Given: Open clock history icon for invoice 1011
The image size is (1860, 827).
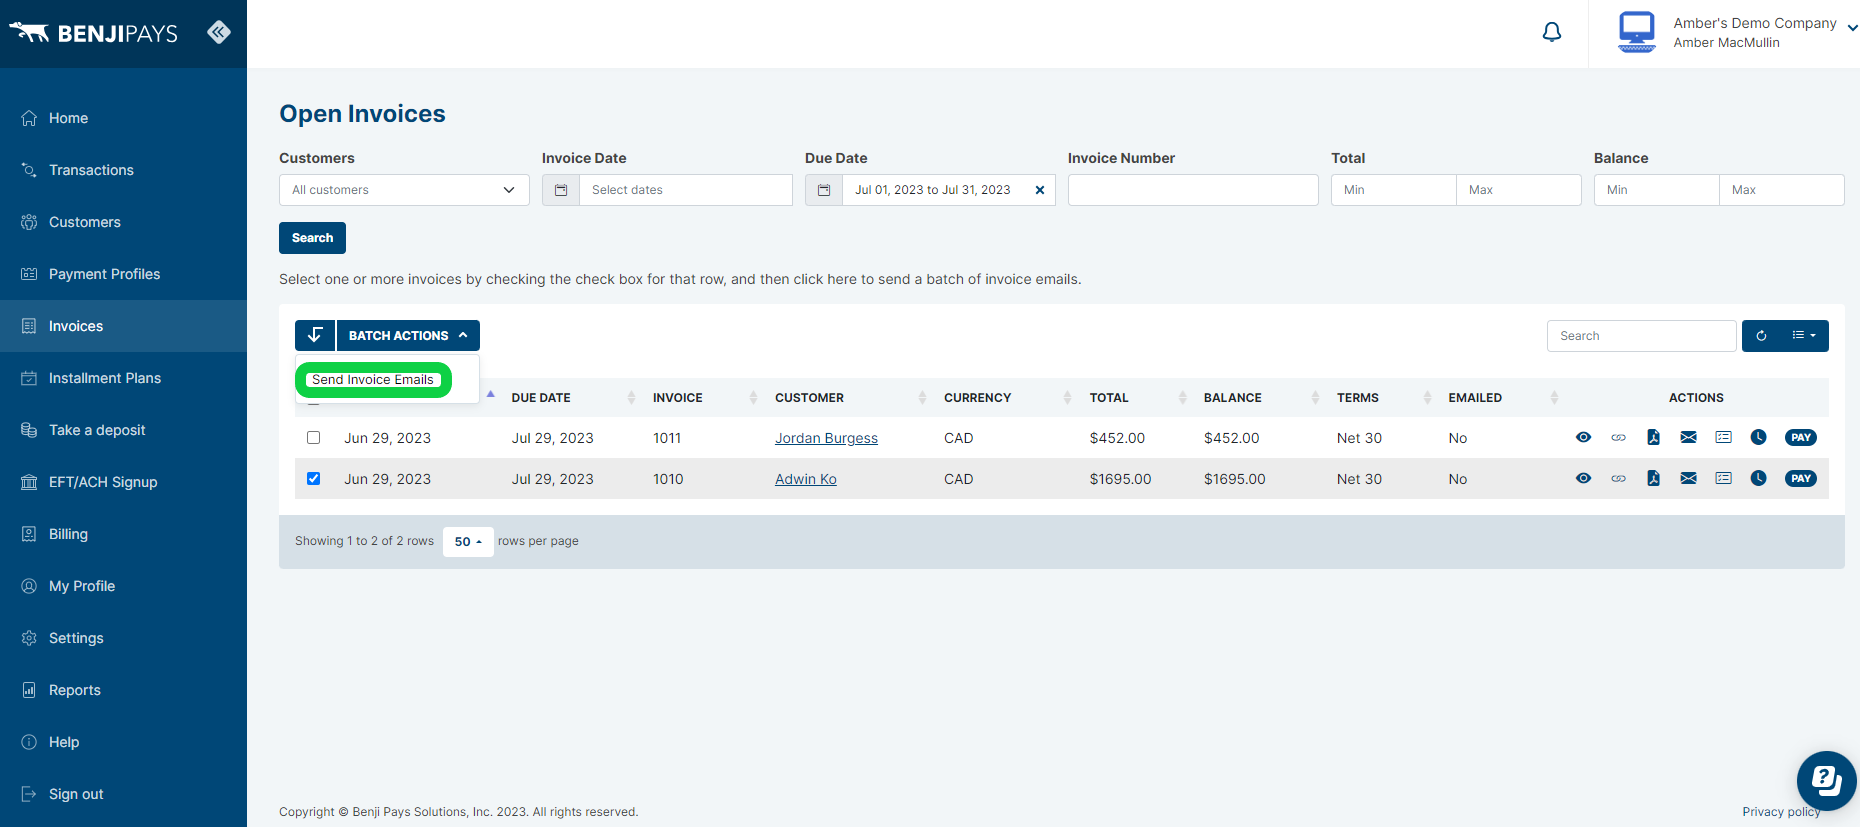Looking at the screenshot, I should pos(1758,437).
